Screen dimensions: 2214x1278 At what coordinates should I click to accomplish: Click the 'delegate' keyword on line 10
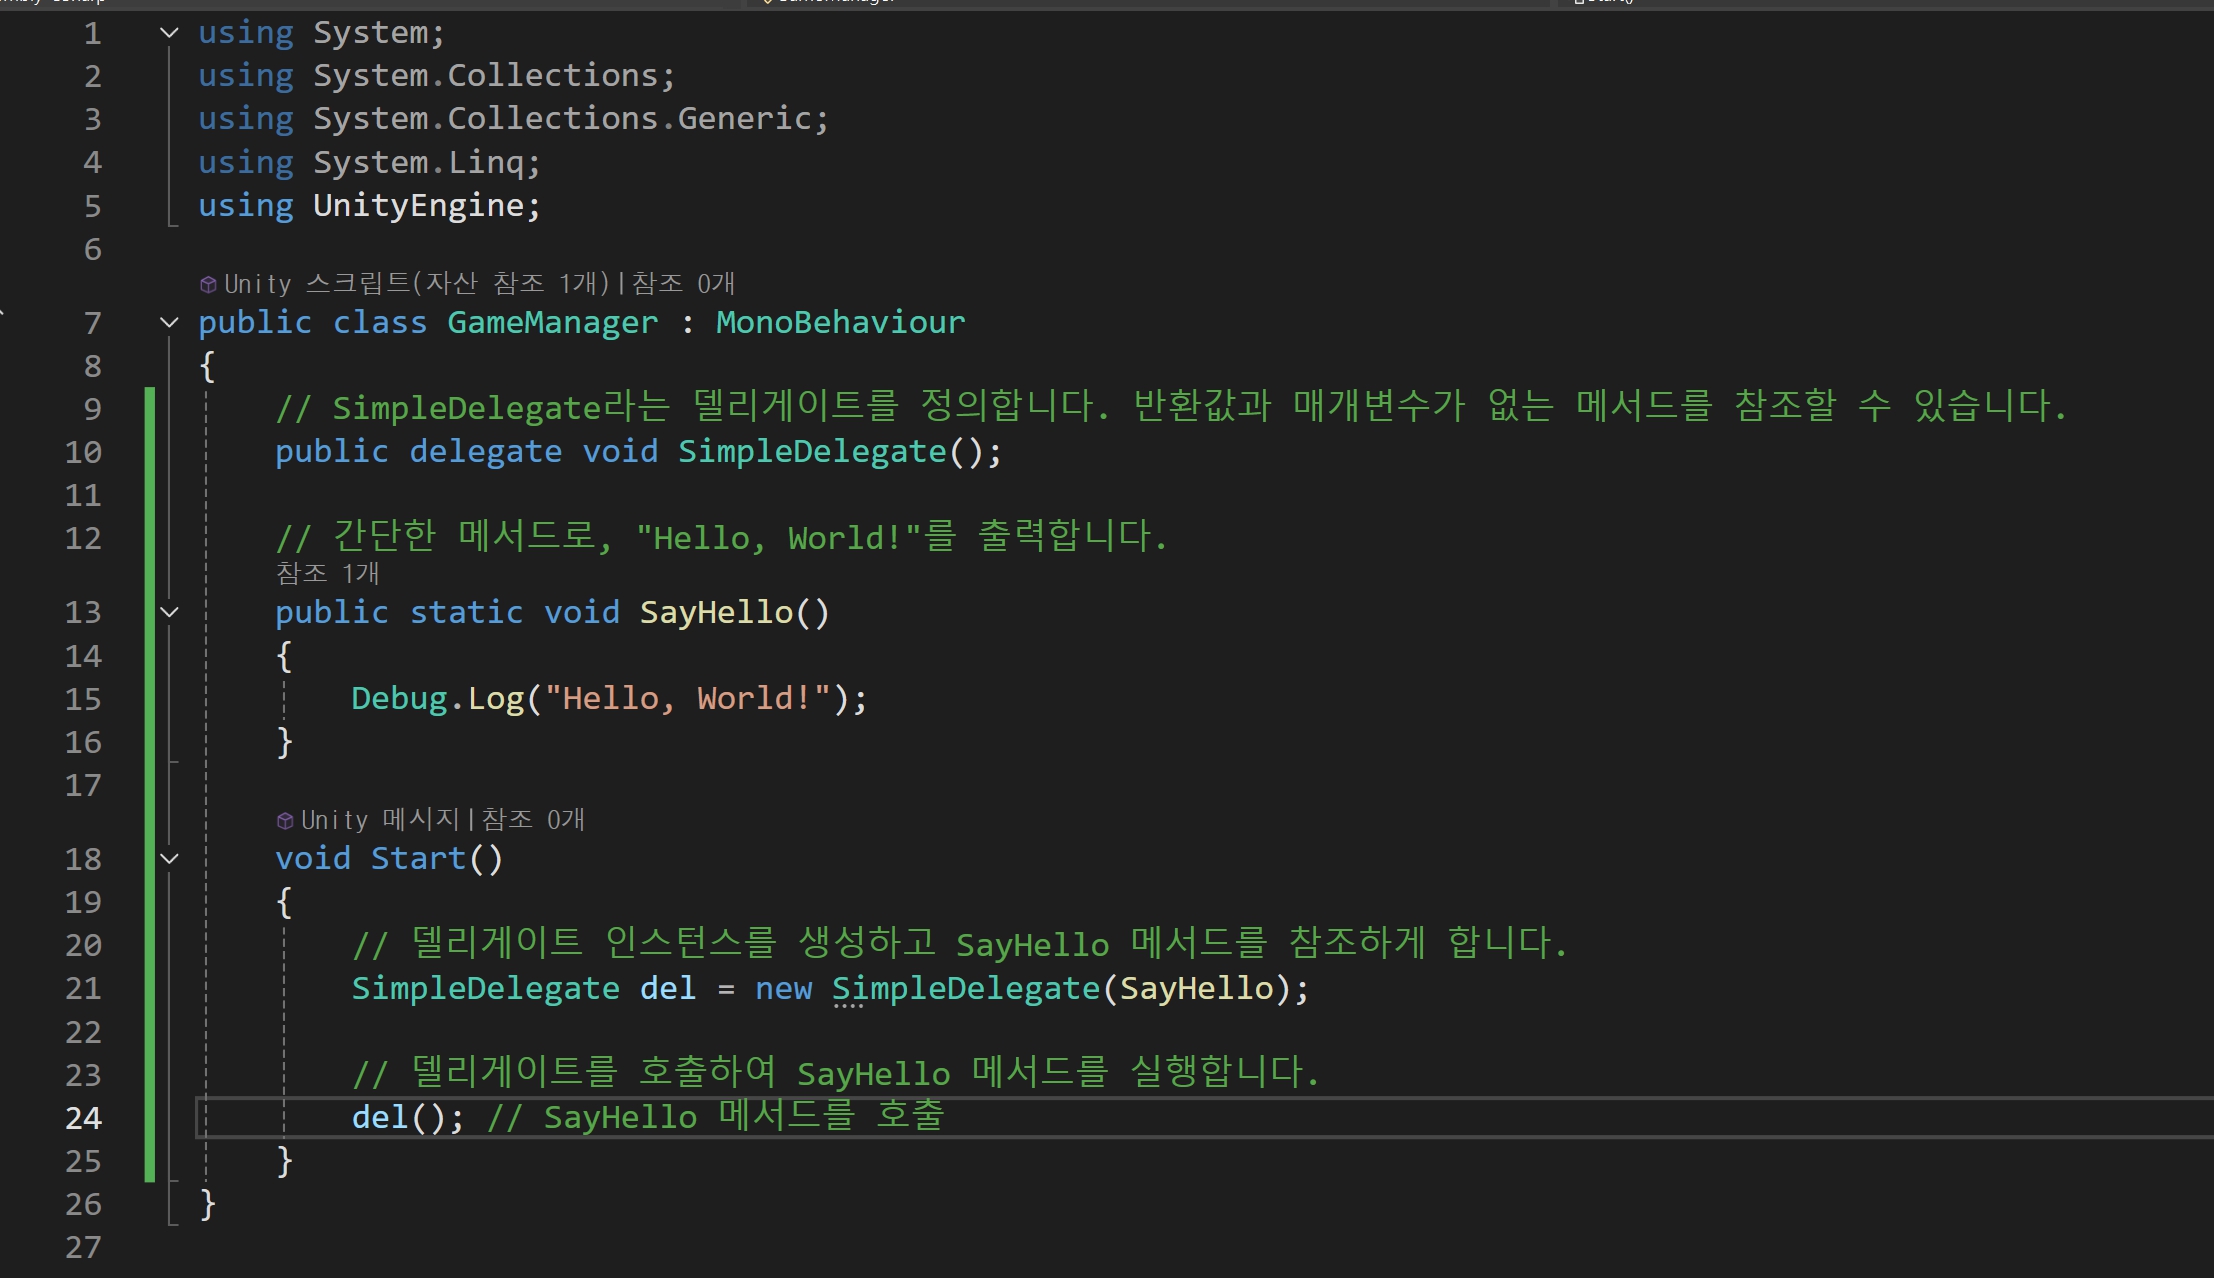486,452
